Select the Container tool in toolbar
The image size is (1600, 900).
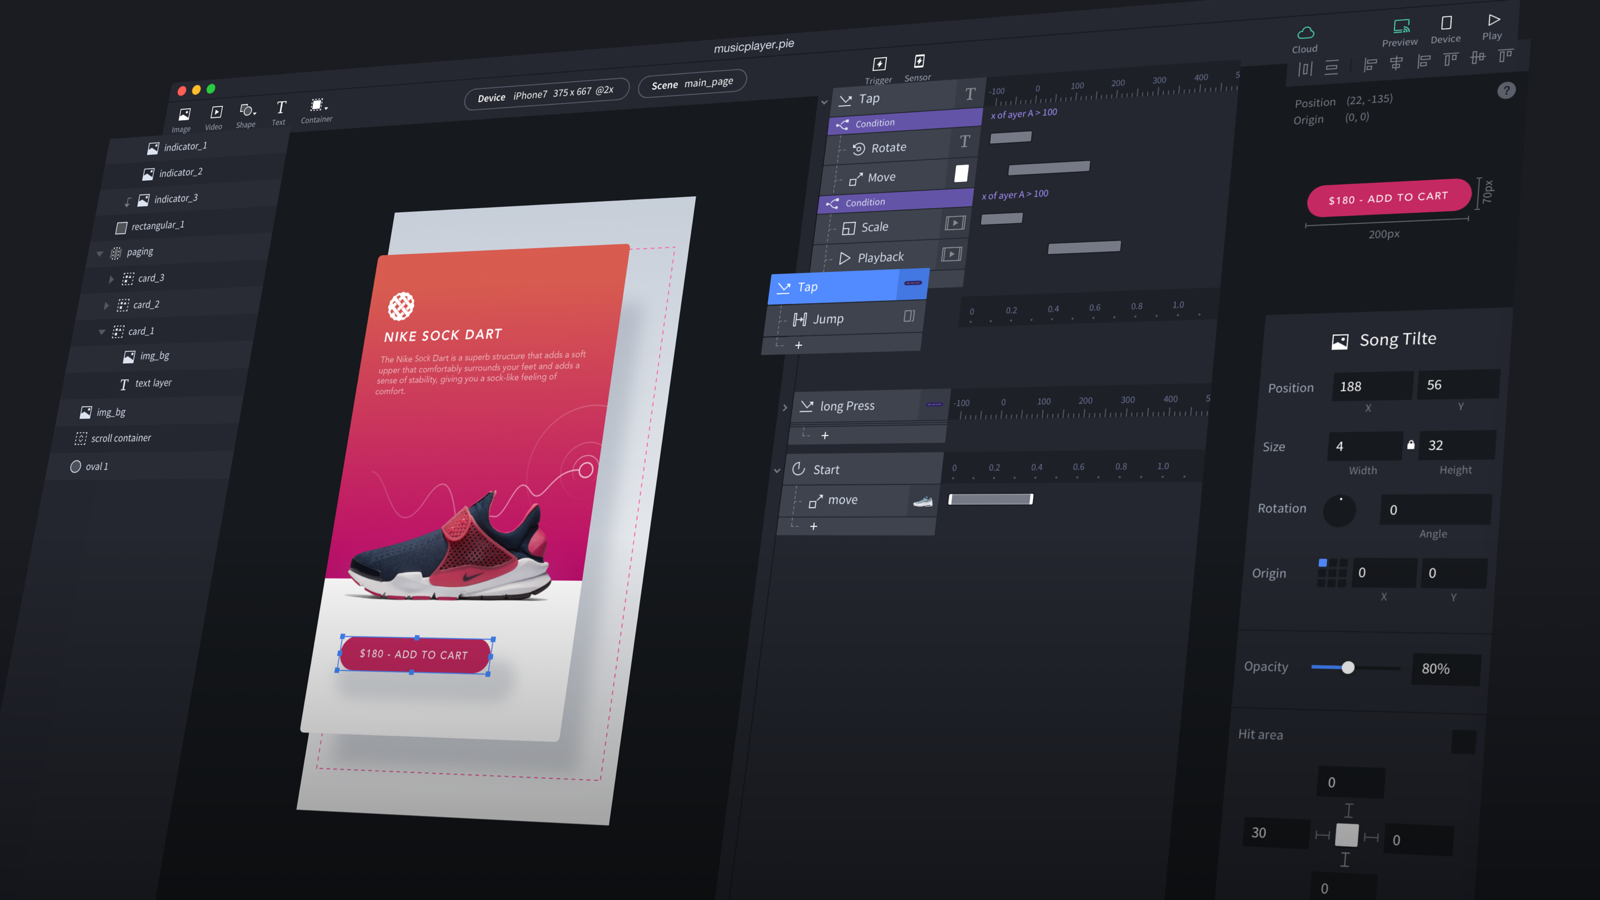click(x=317, y=109)
